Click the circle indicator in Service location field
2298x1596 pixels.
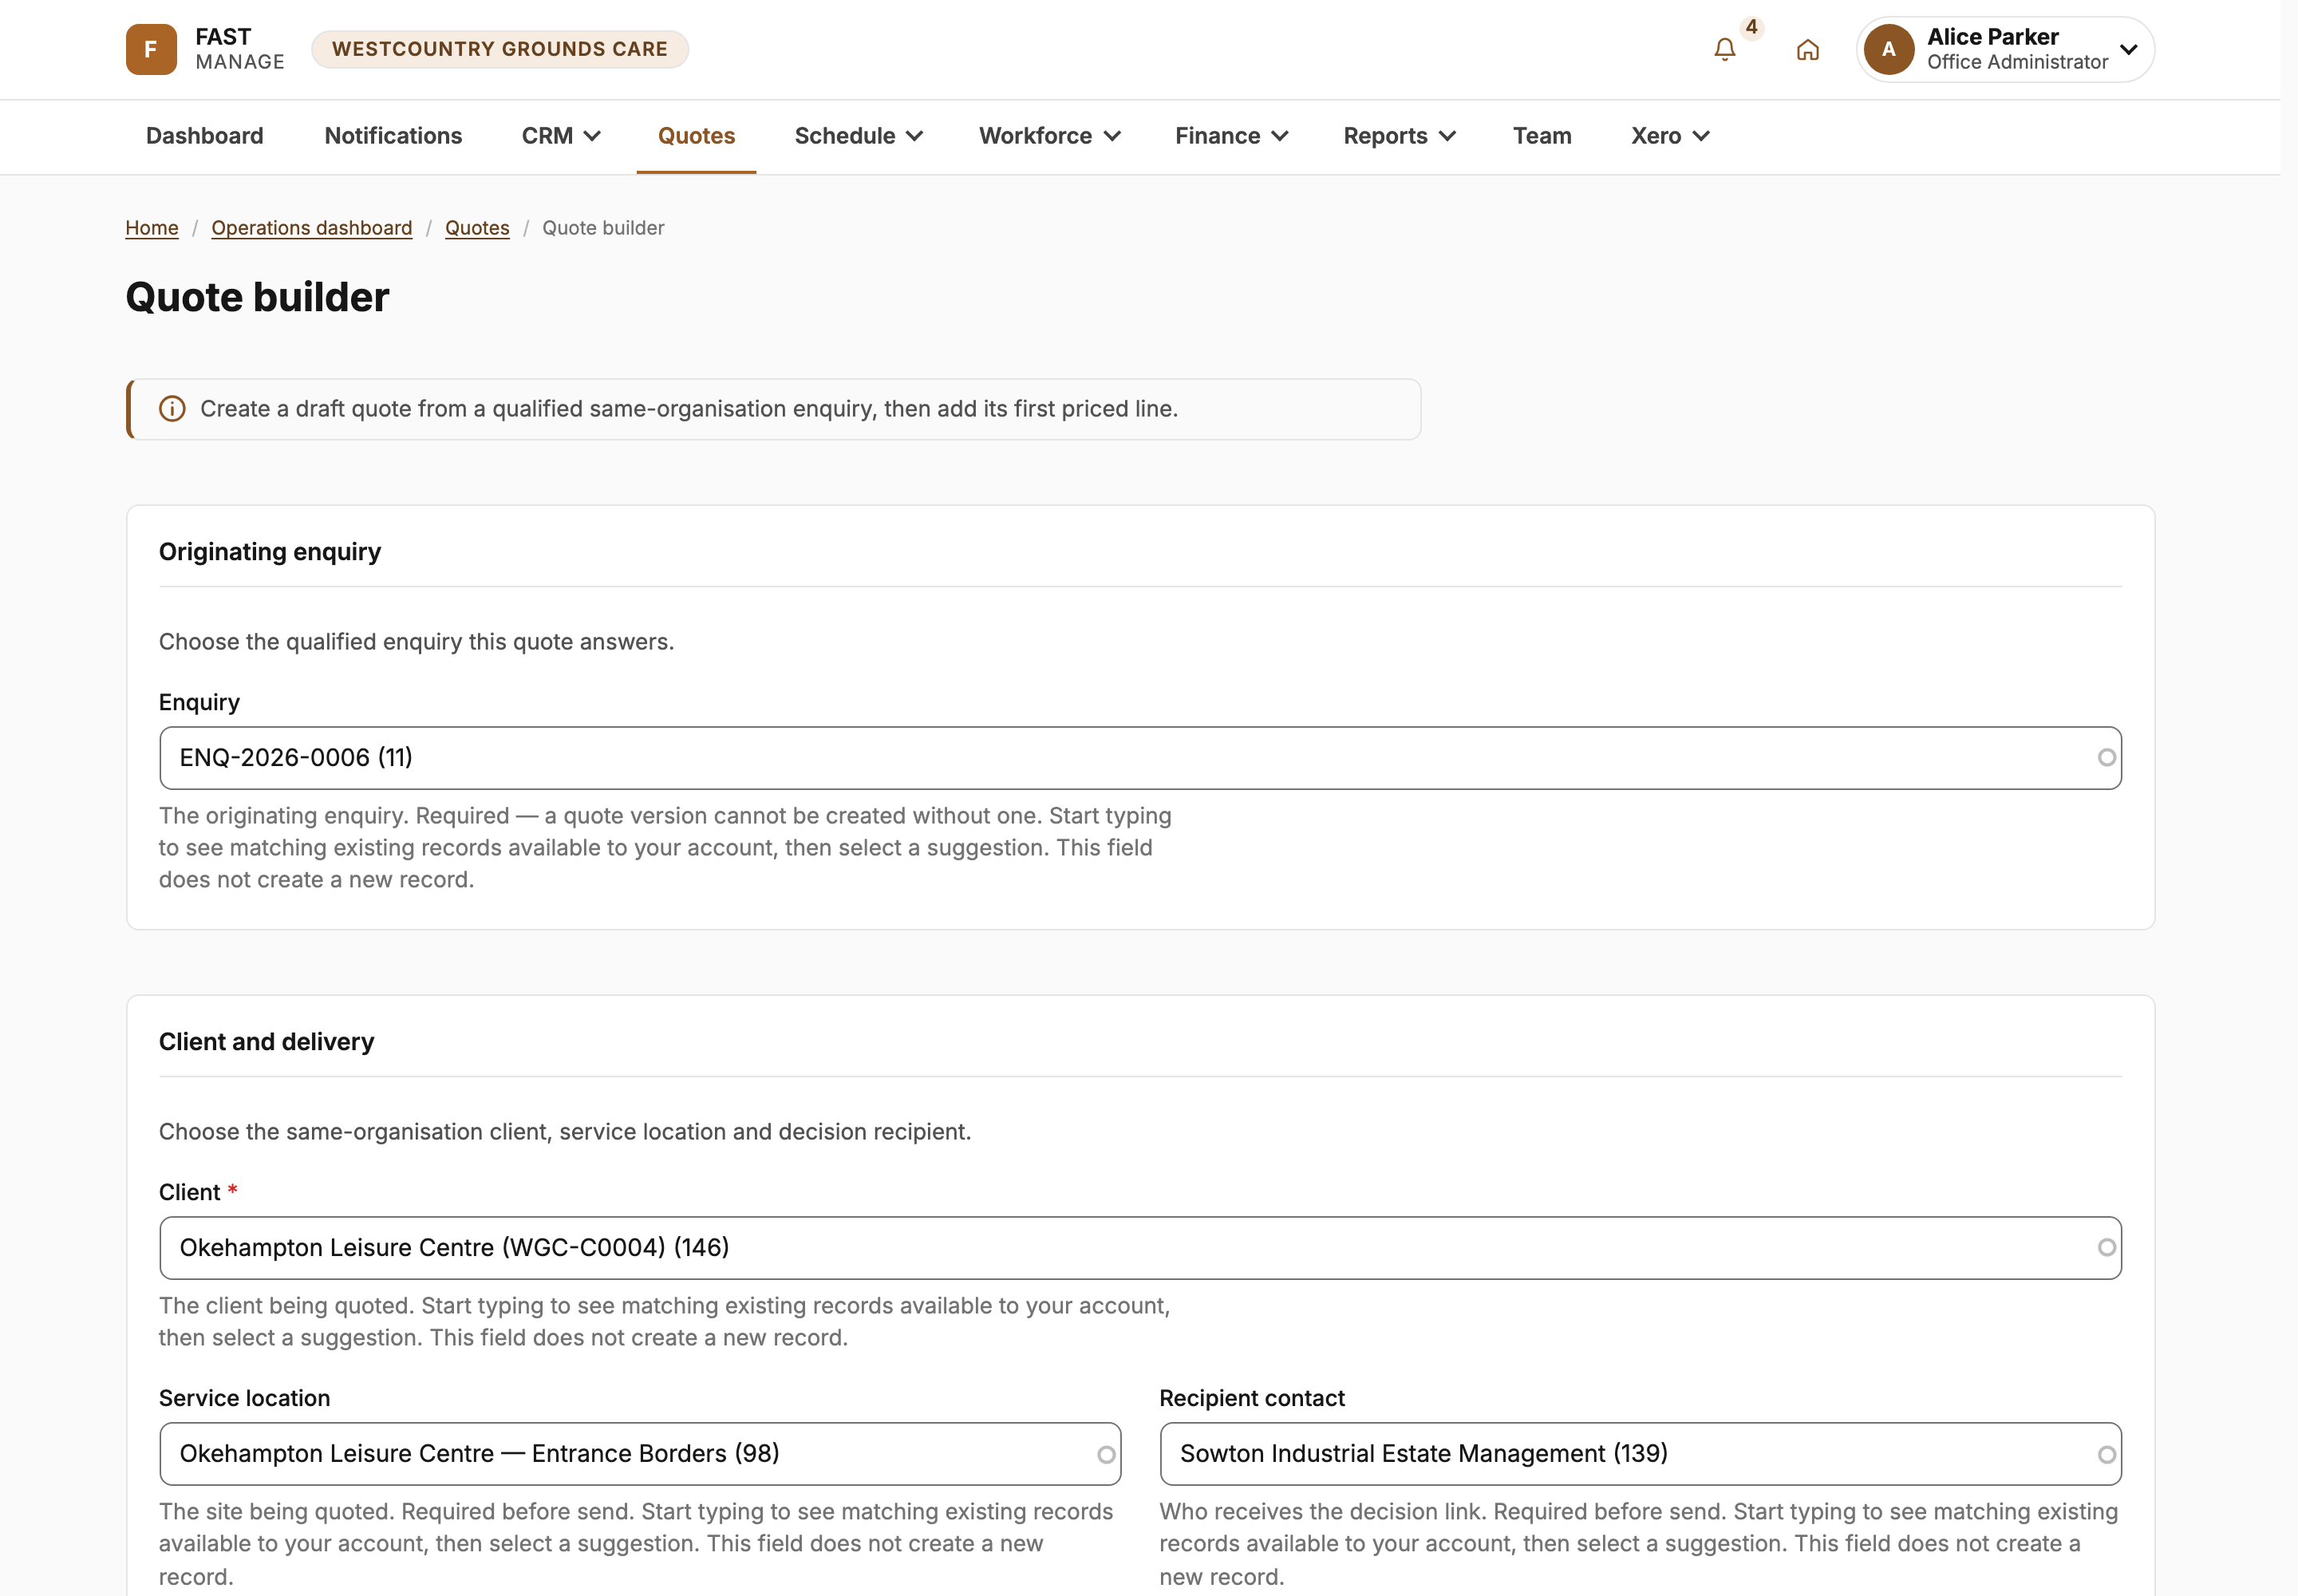point(1106,1454)
